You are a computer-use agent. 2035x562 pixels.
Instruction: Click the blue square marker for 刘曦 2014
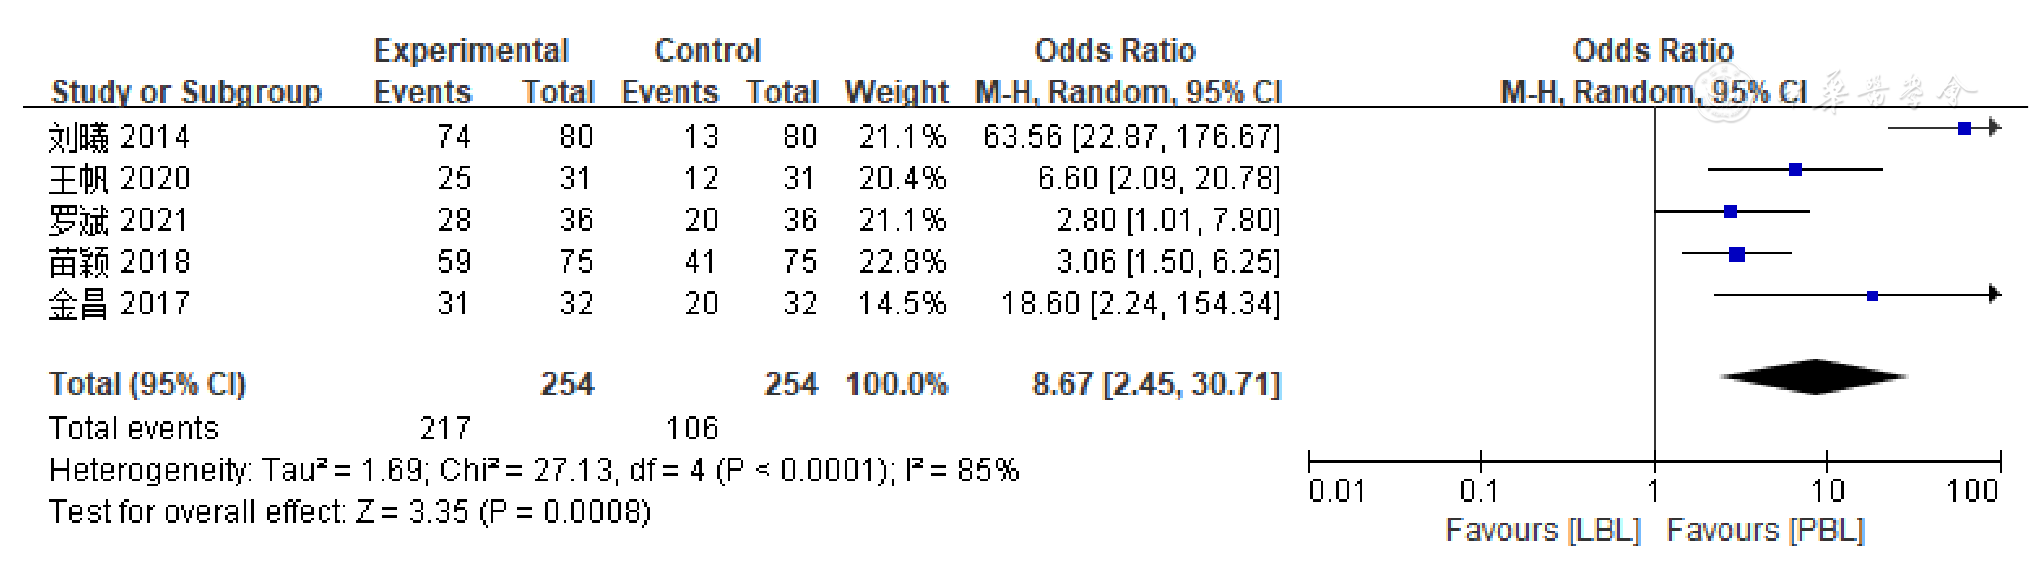point(1964,128)
